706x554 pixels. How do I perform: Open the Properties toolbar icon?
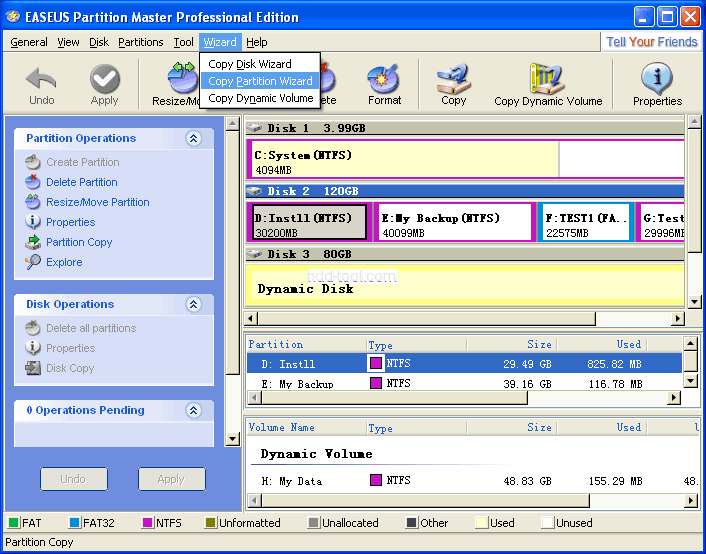[x=657, y=78]
